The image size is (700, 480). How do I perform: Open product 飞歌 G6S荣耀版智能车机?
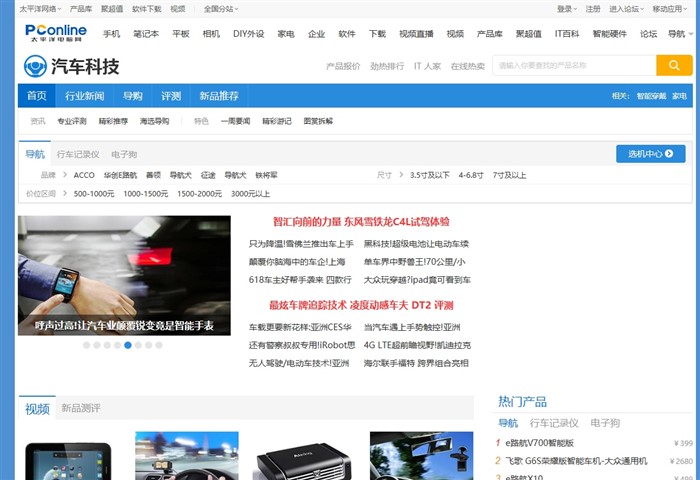pyautogui.click(x=576, y=461)
